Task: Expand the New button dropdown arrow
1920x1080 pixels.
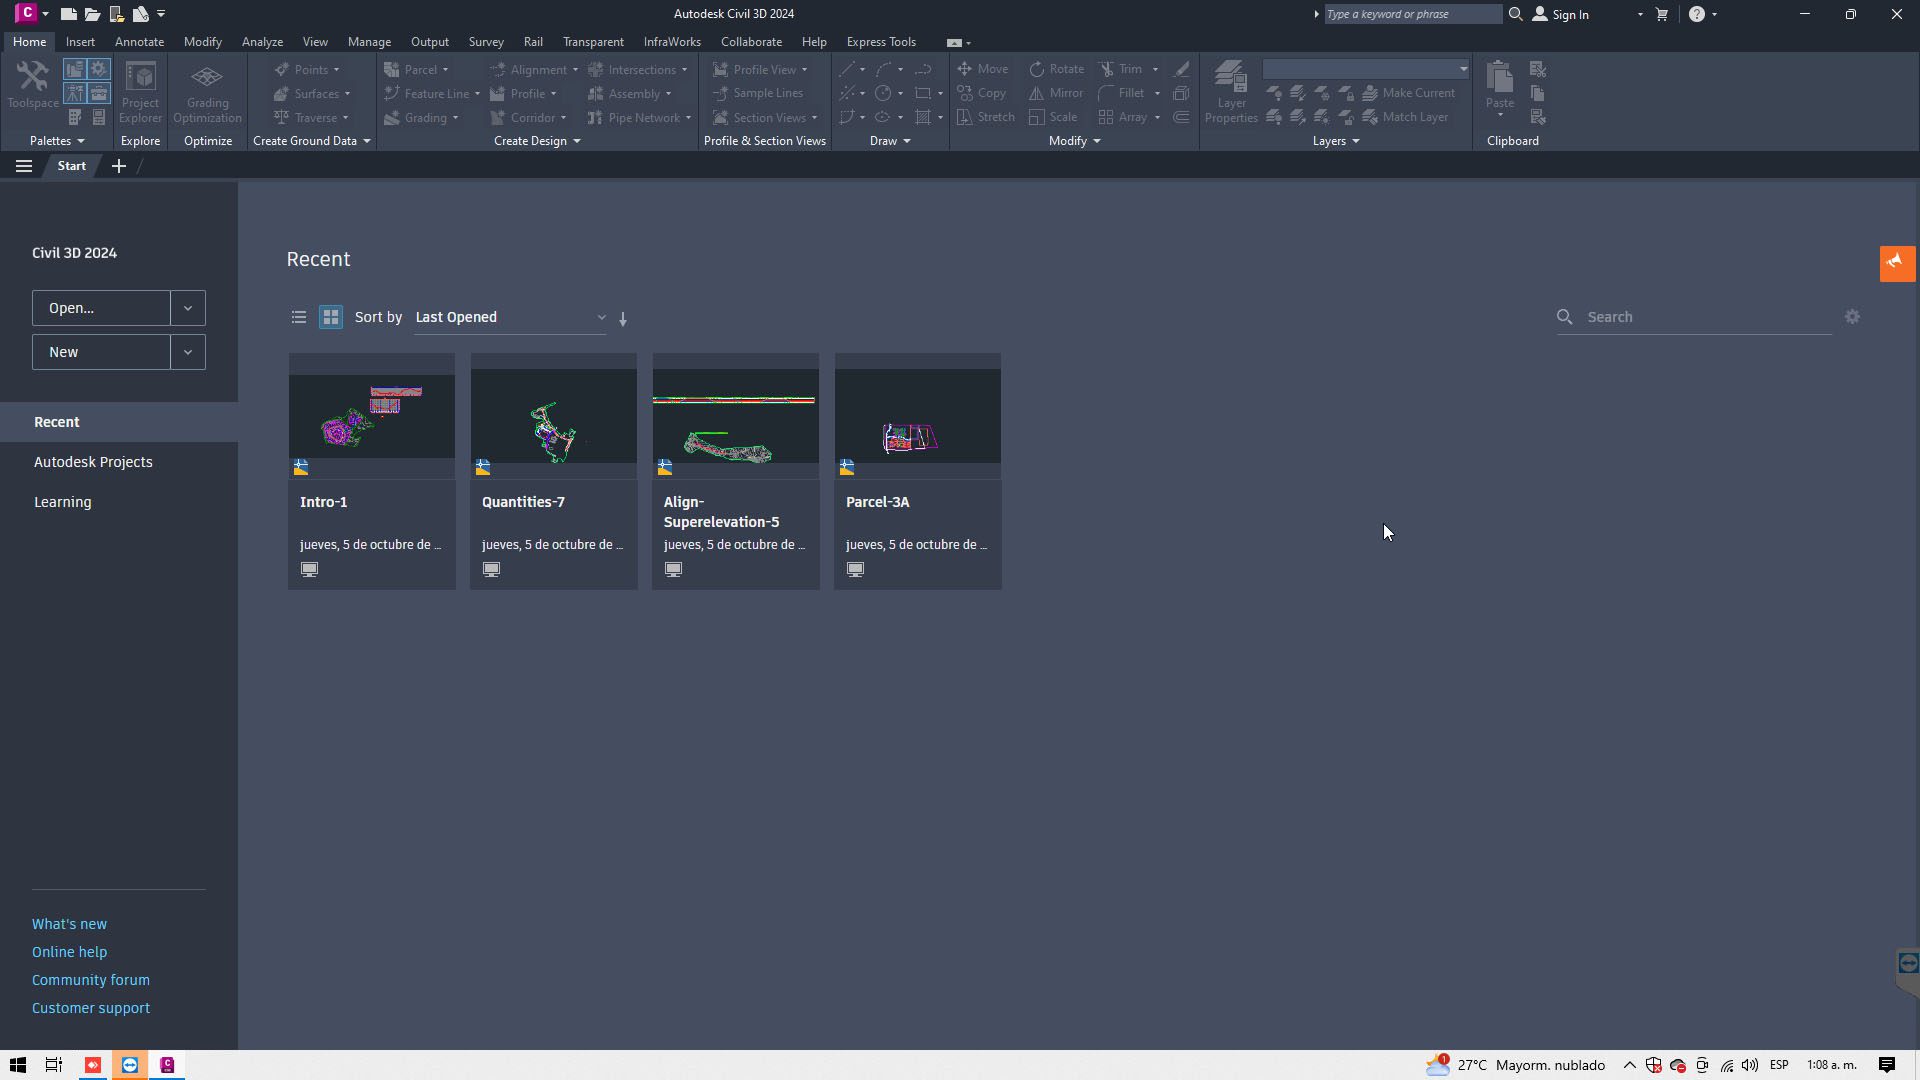Action: pos(188,352)
